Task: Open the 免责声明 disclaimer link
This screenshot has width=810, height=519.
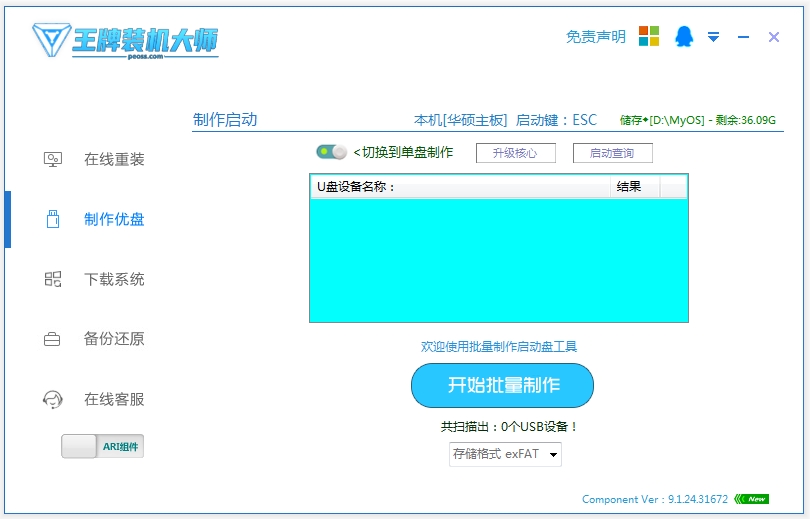Action: pos(596,37)
